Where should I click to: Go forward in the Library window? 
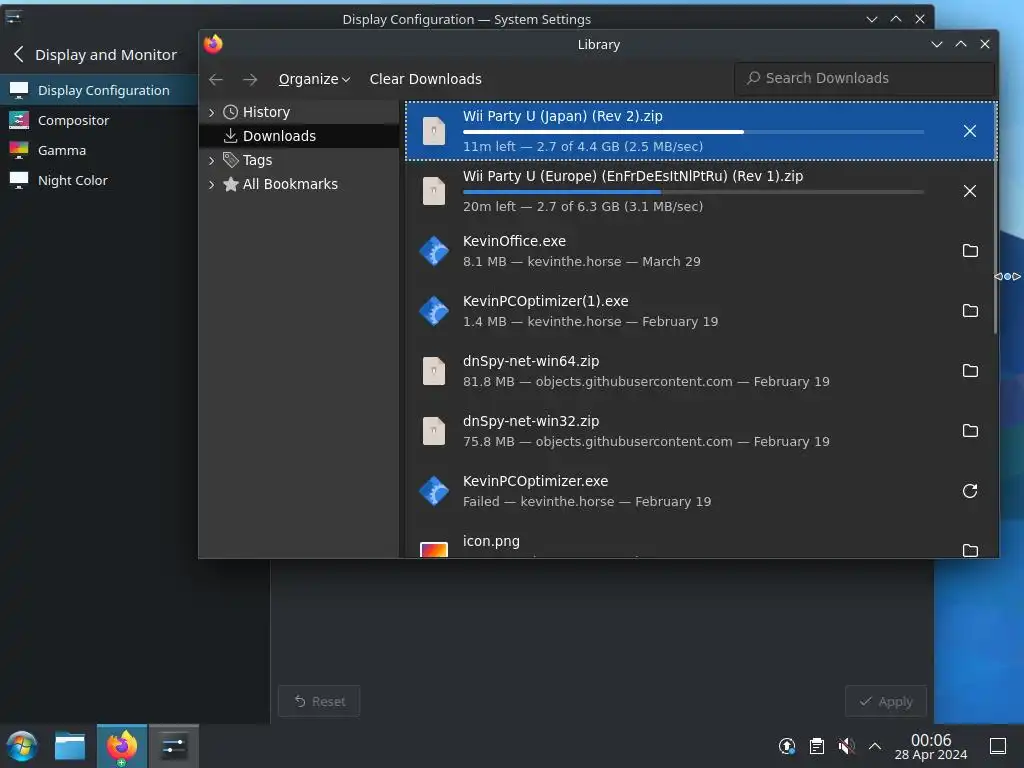click(249, 80)
